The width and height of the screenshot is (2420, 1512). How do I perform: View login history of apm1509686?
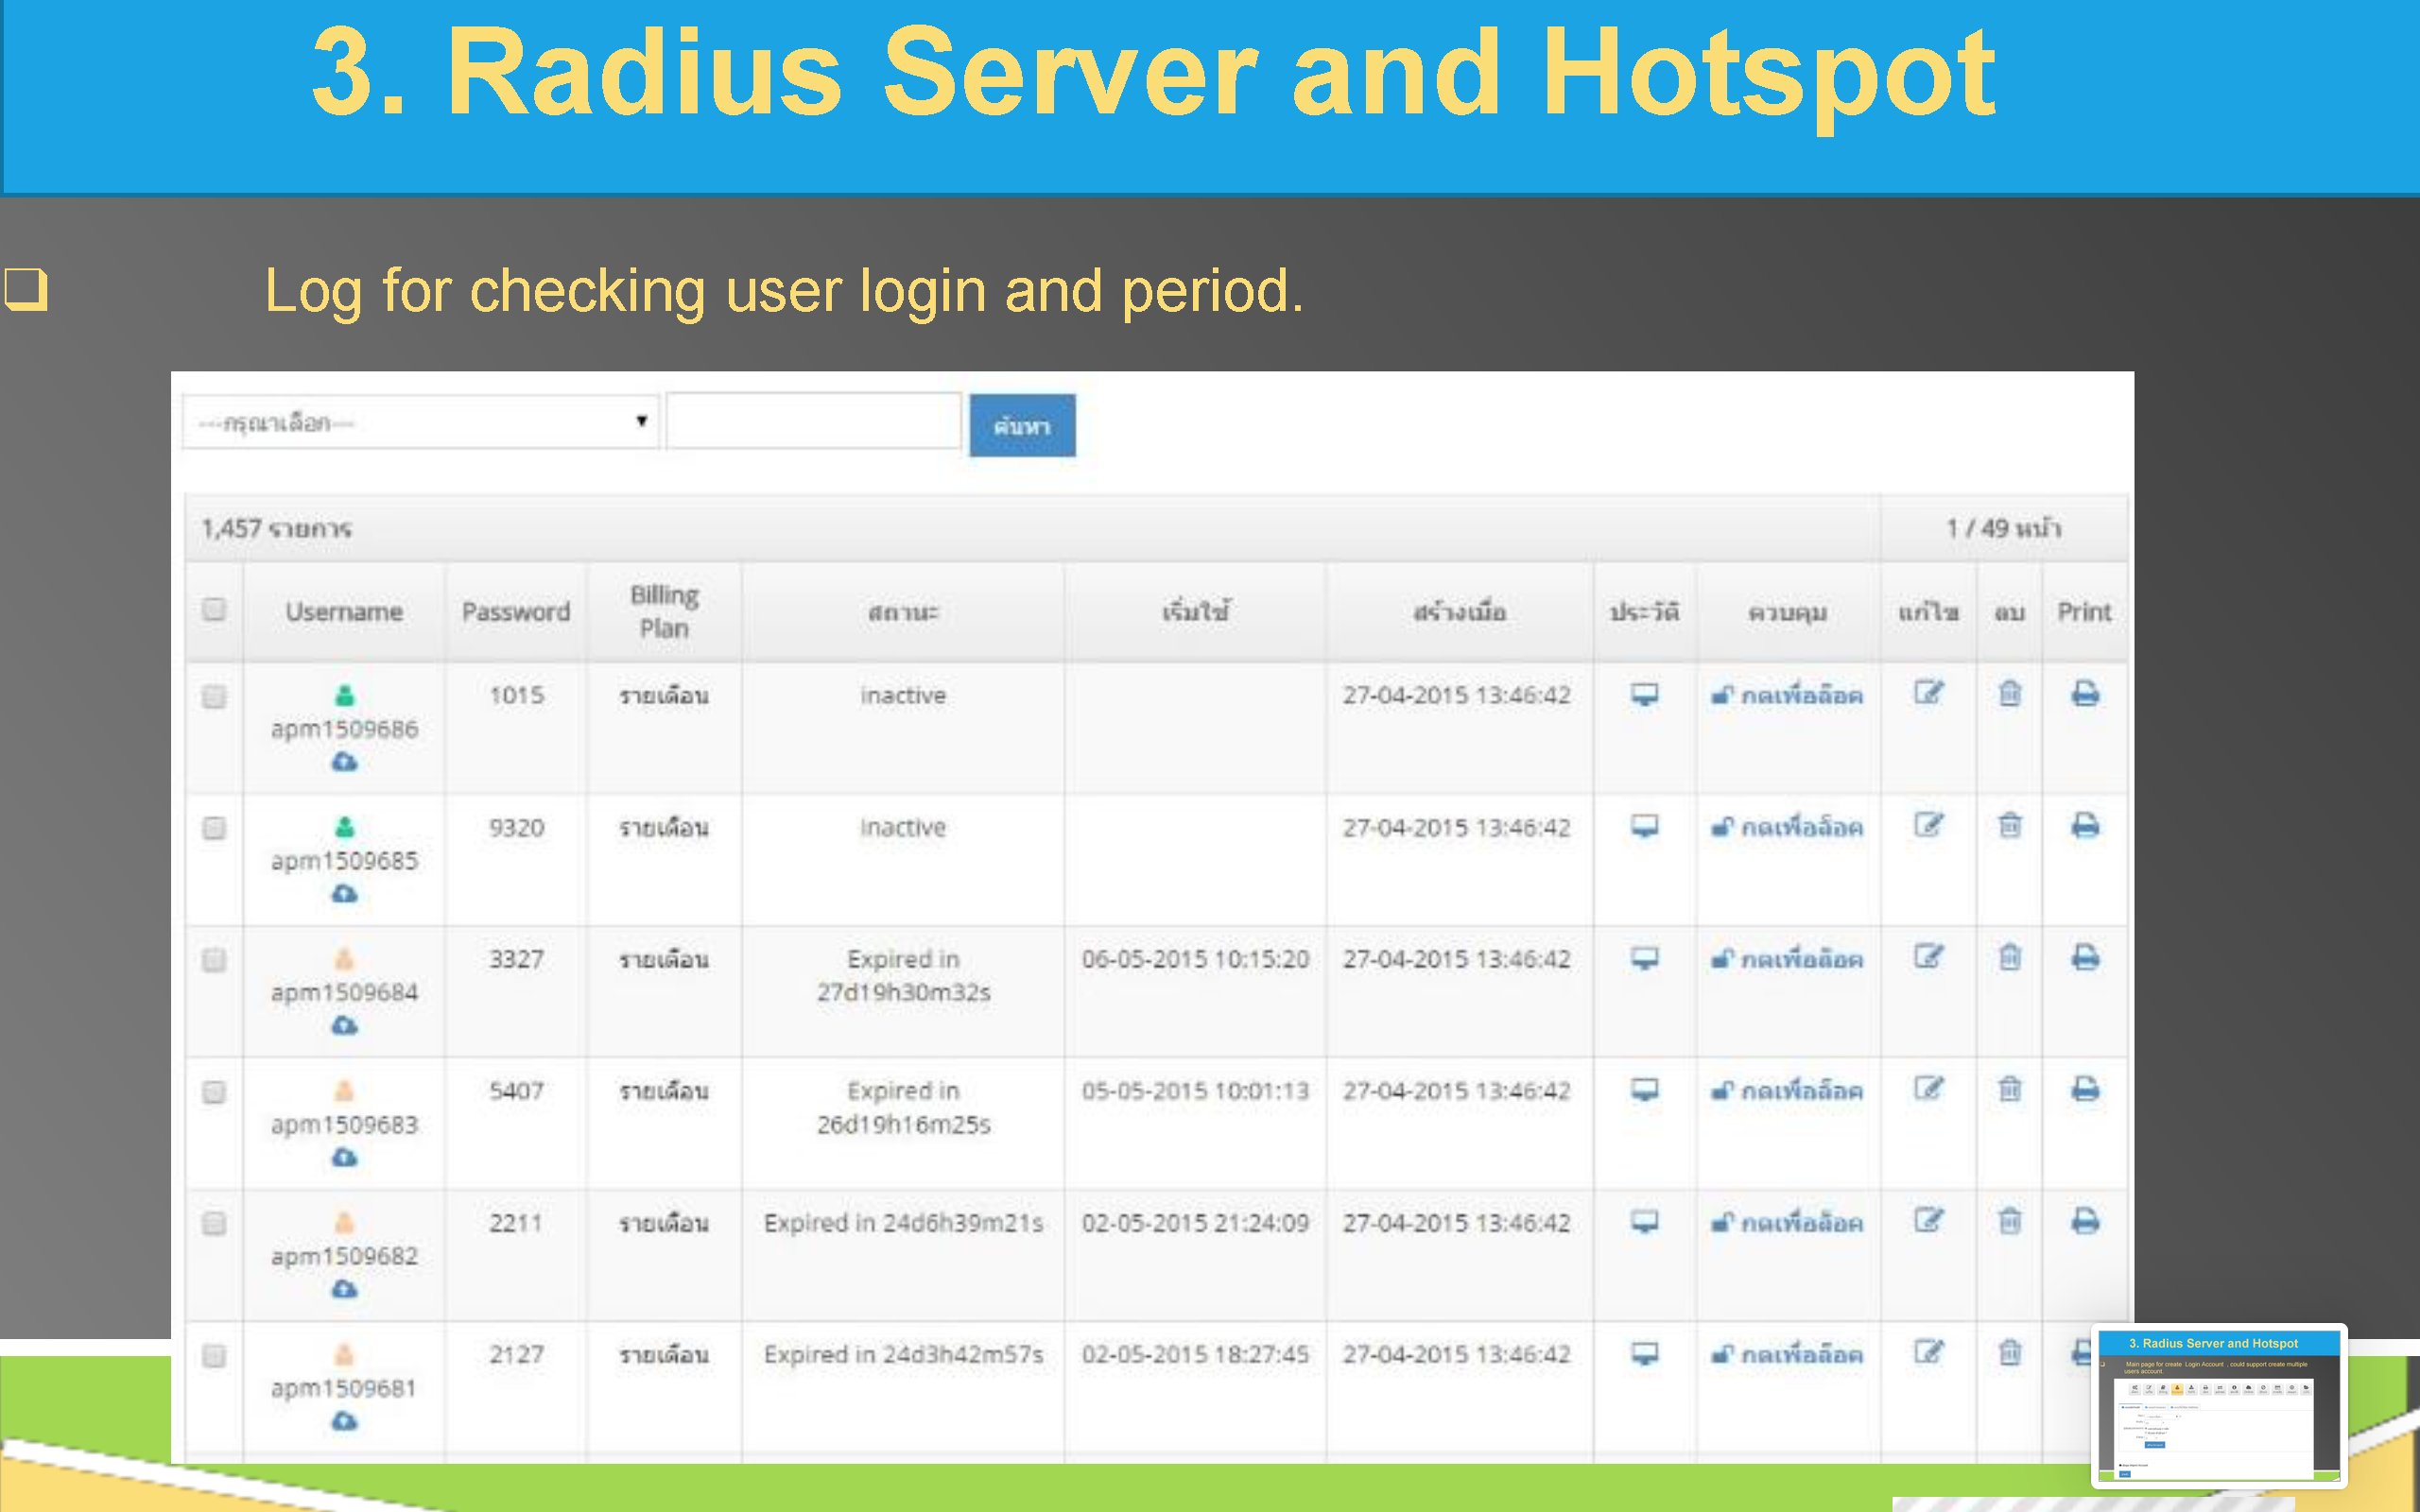click(x=1645, y=694)
